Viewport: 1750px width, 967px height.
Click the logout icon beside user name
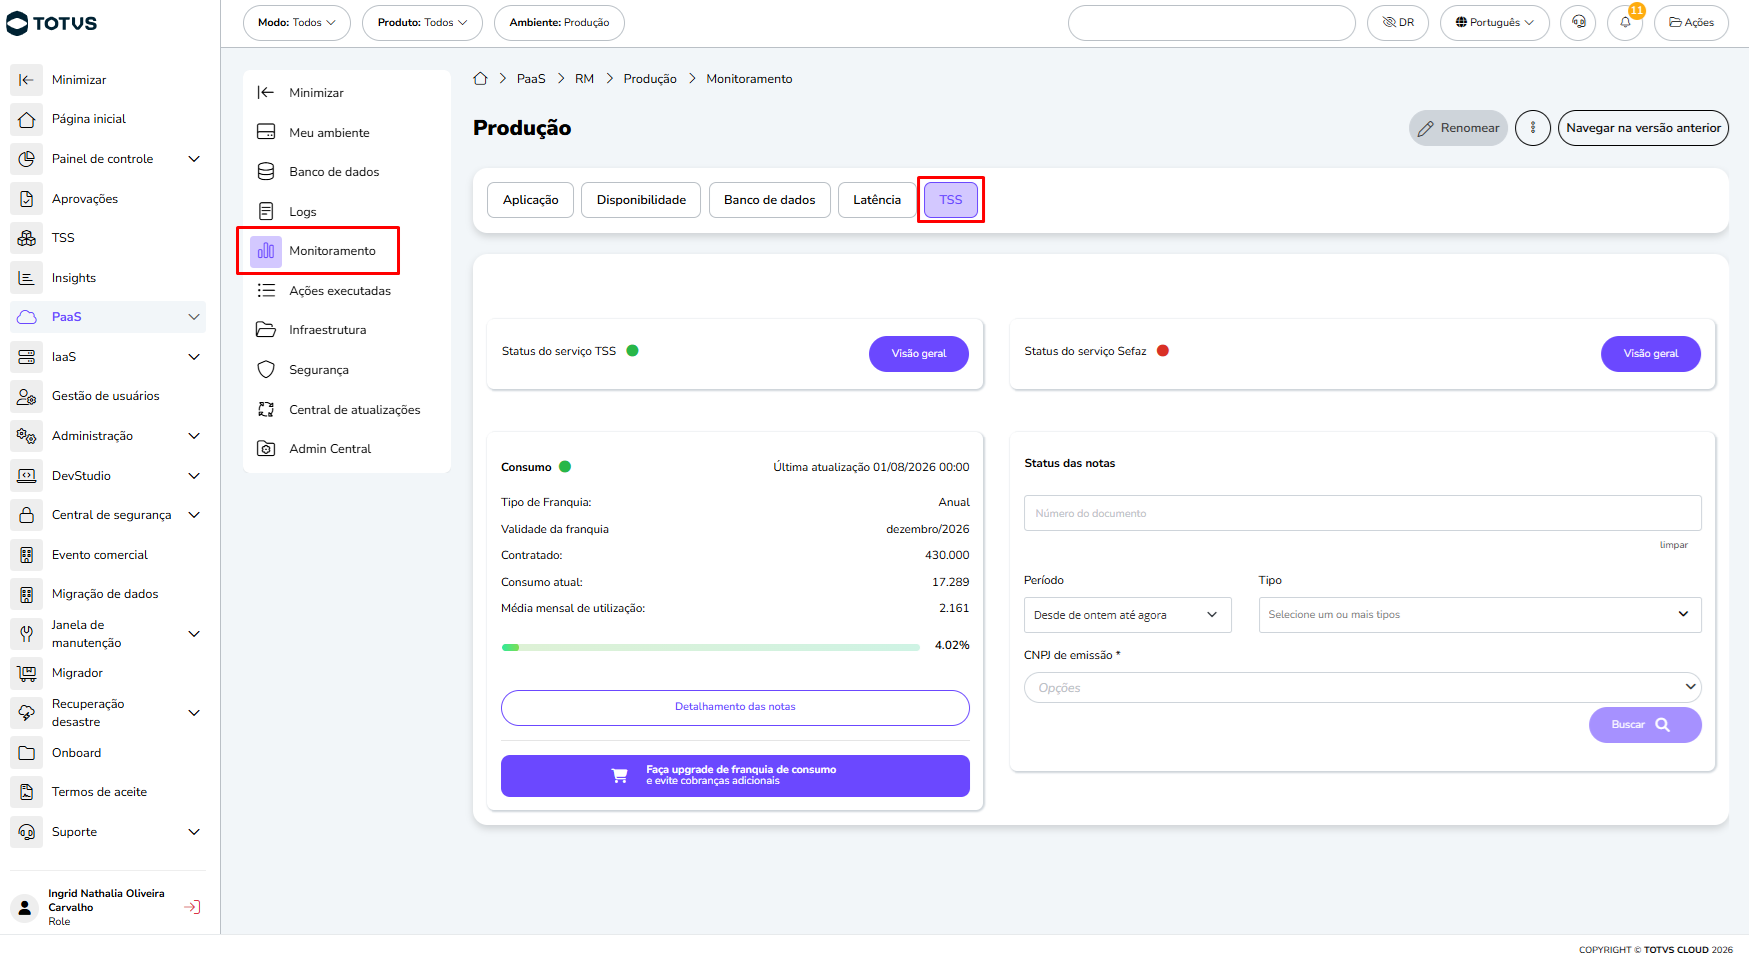click(193, 907)
